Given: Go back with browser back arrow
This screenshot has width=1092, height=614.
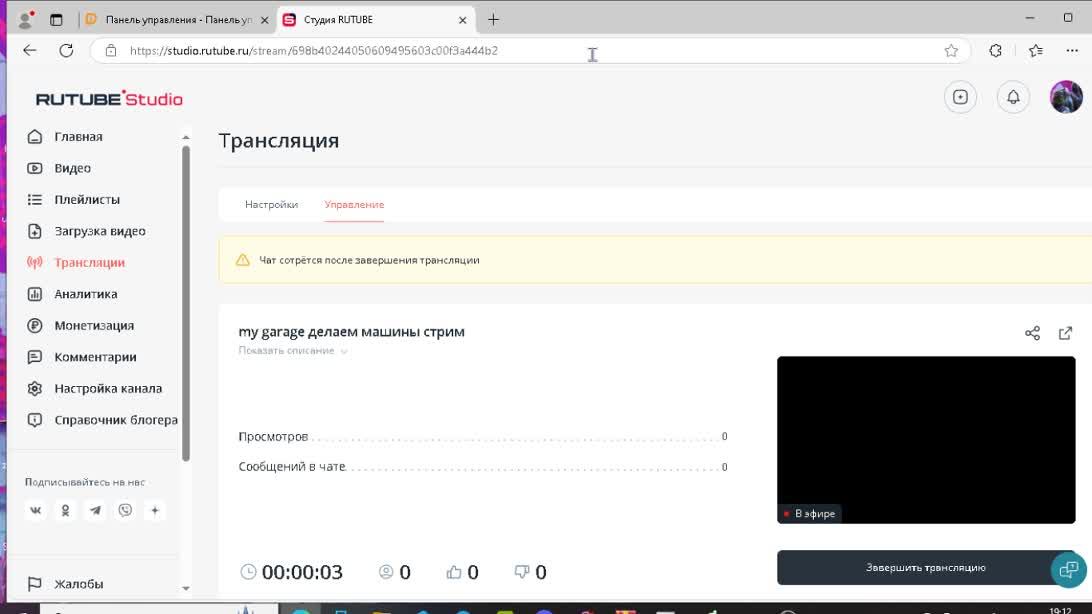Looking at the screenshot, I should 29,50.
